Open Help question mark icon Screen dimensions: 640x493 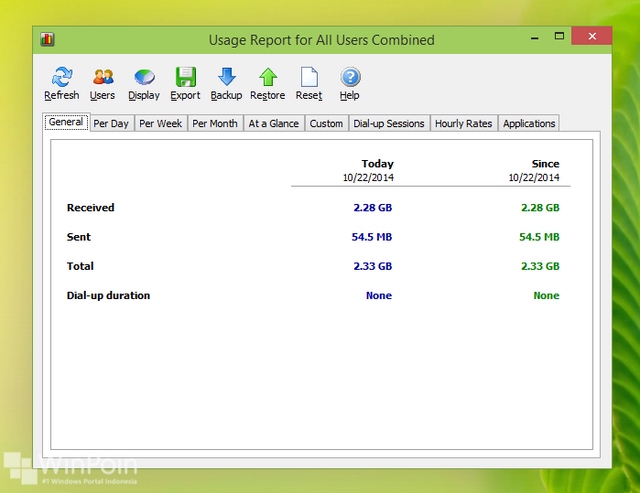349,78
